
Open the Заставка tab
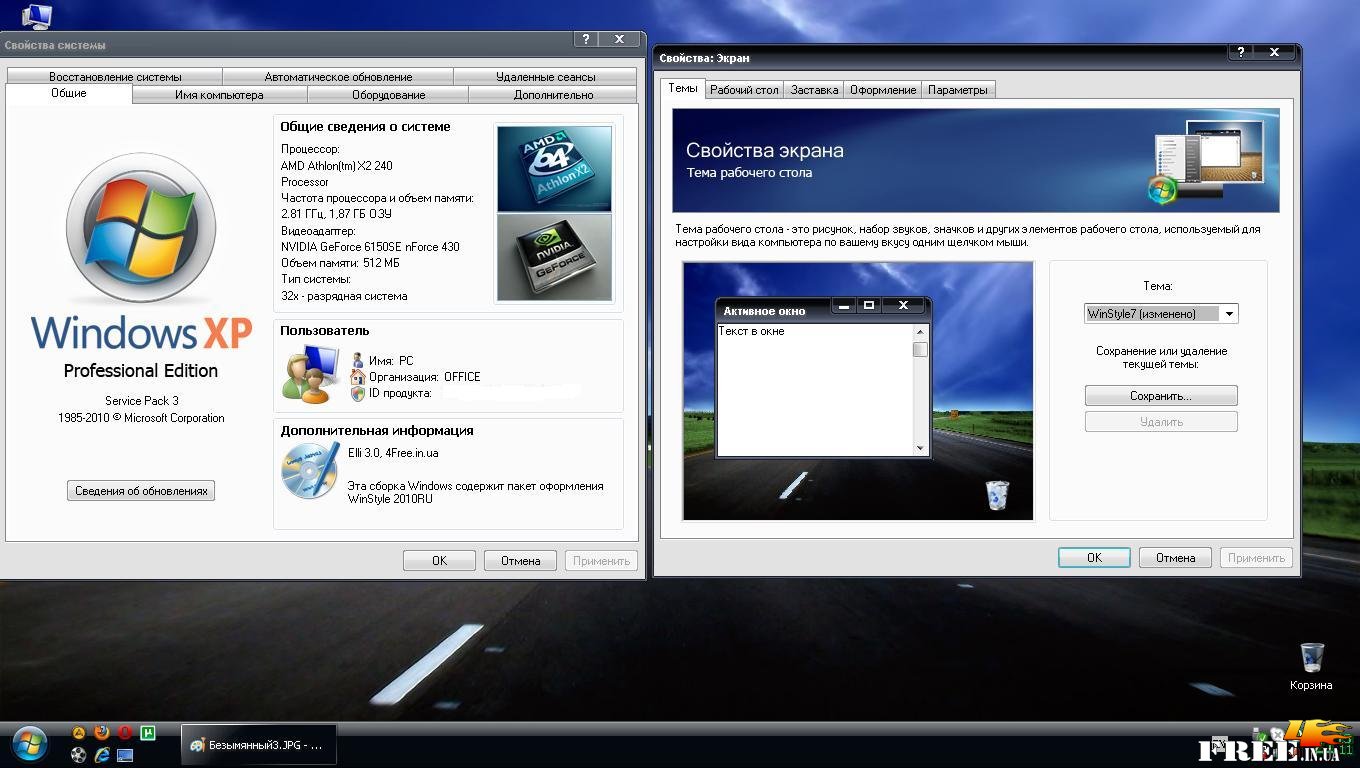click(x=814, y=90)
